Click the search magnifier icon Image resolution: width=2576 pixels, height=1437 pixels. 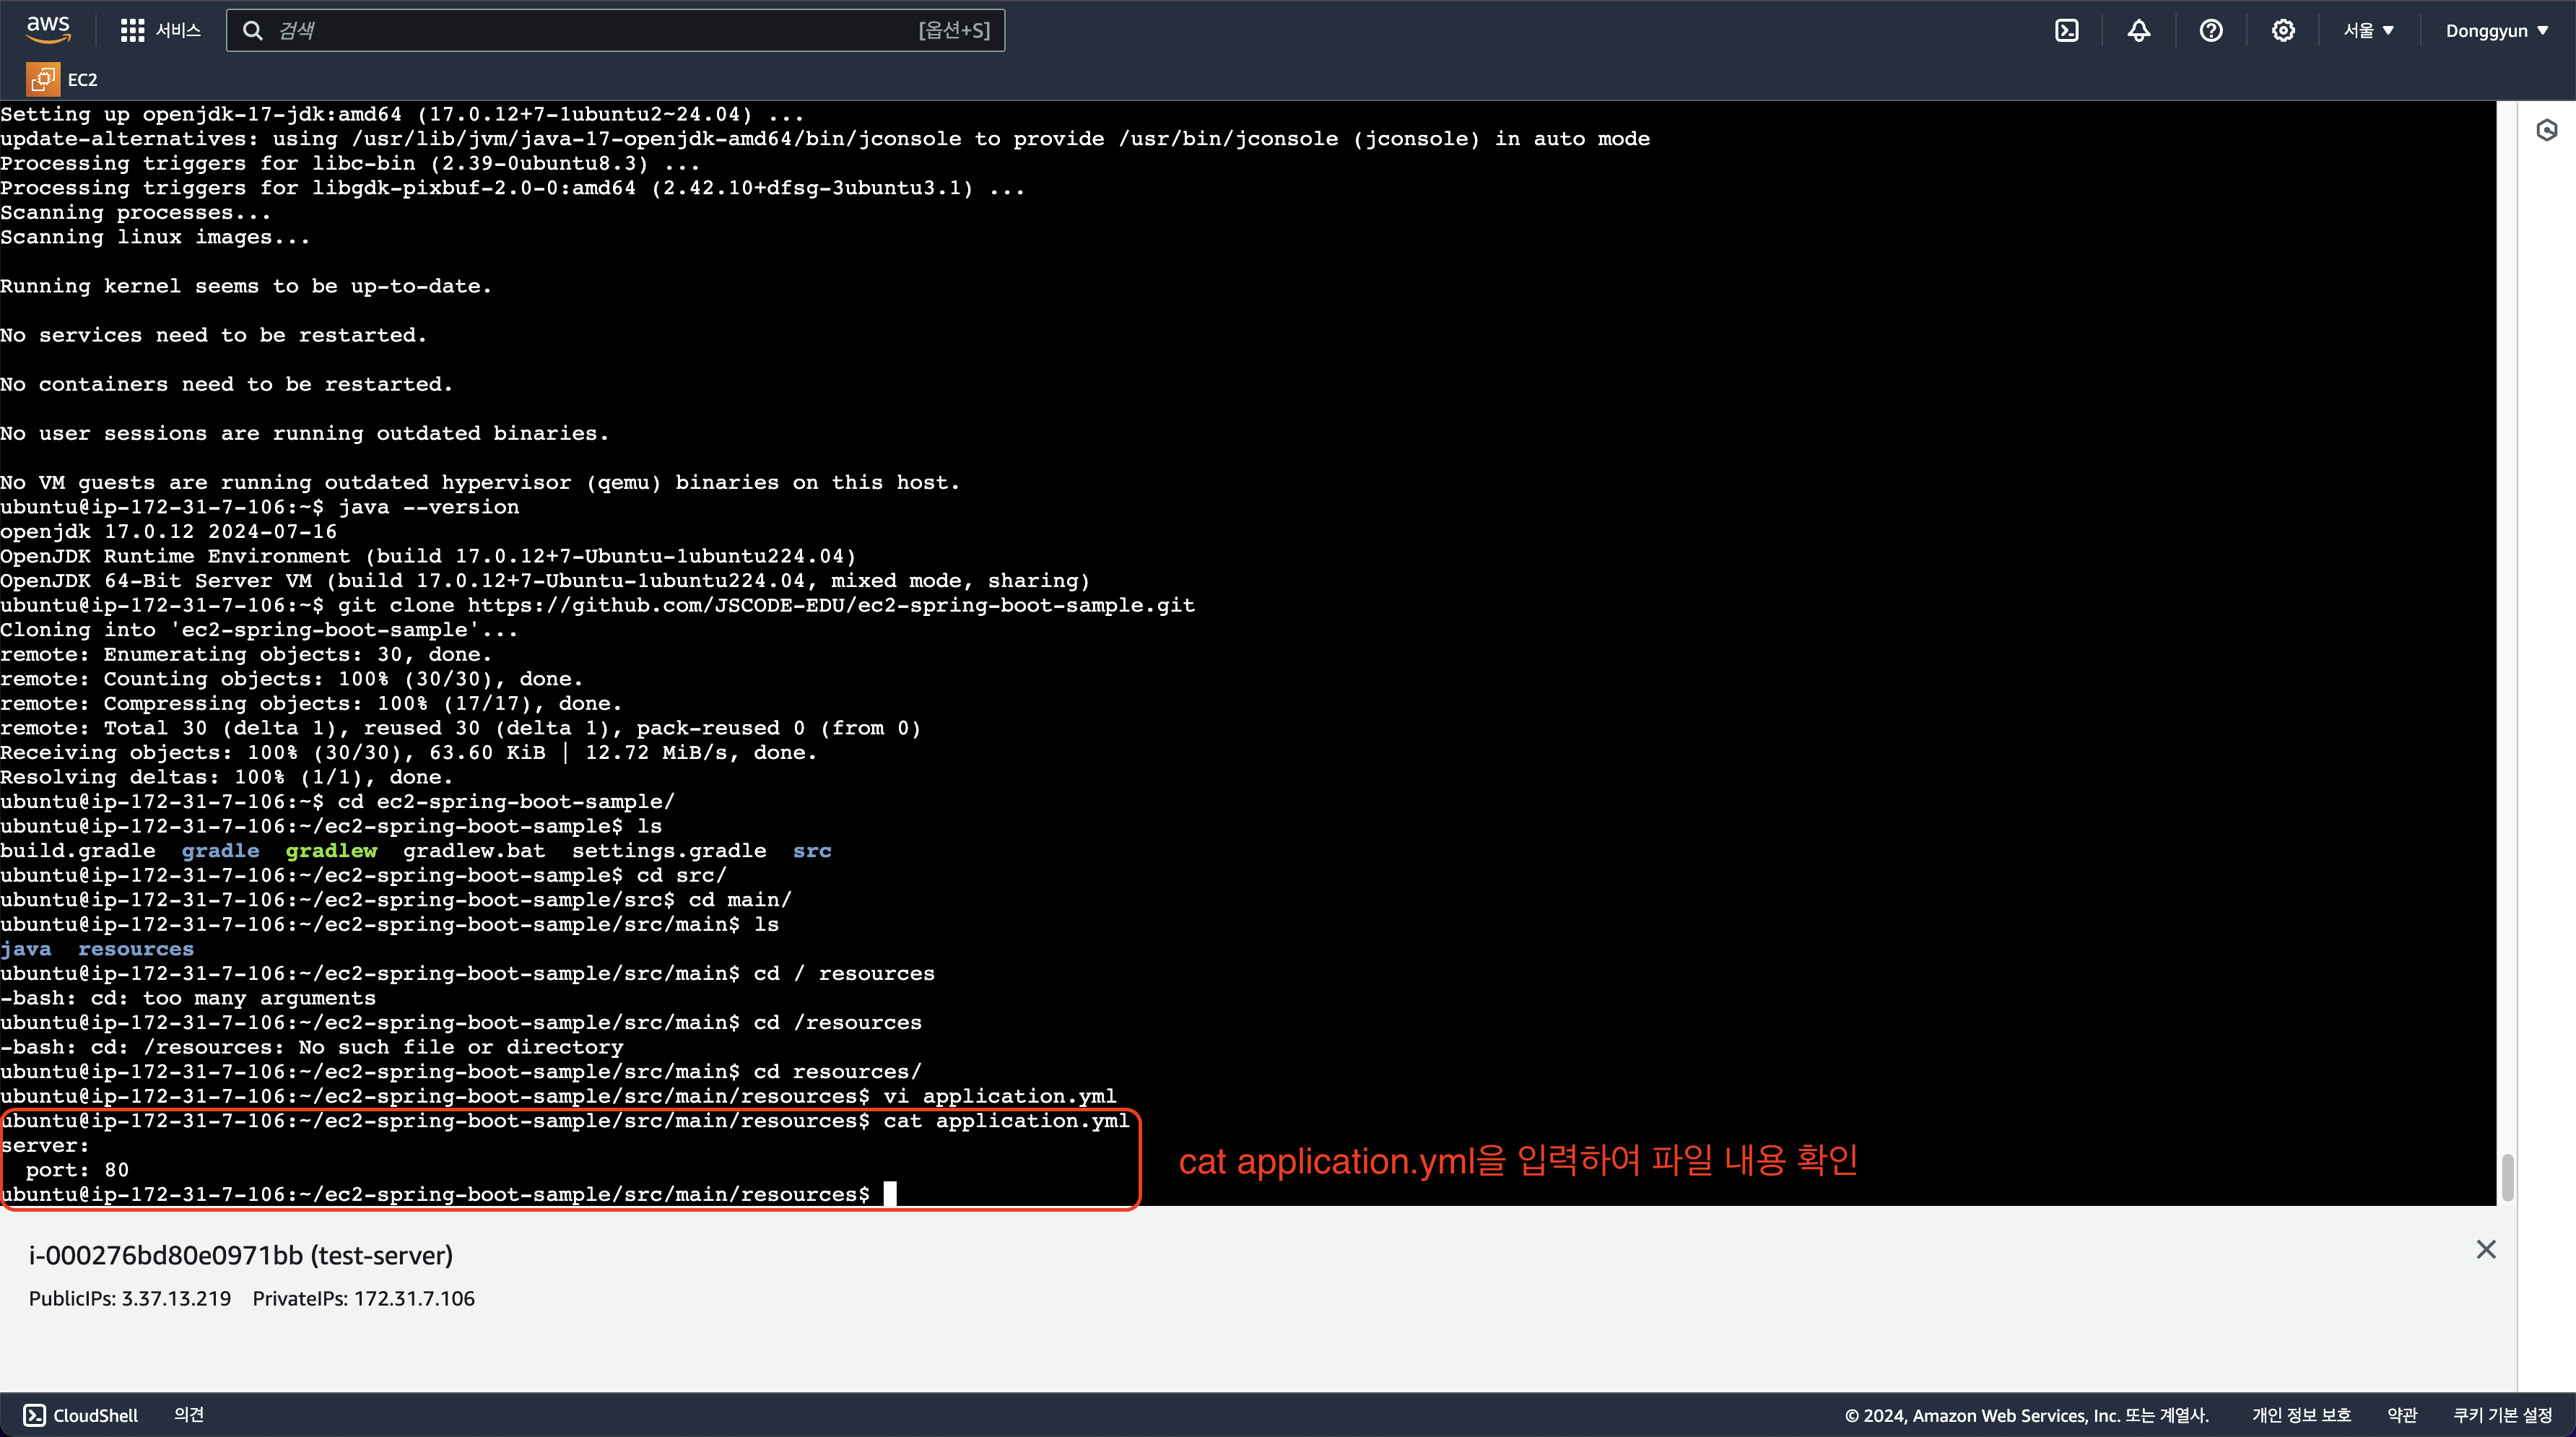(x=253, y=30)
